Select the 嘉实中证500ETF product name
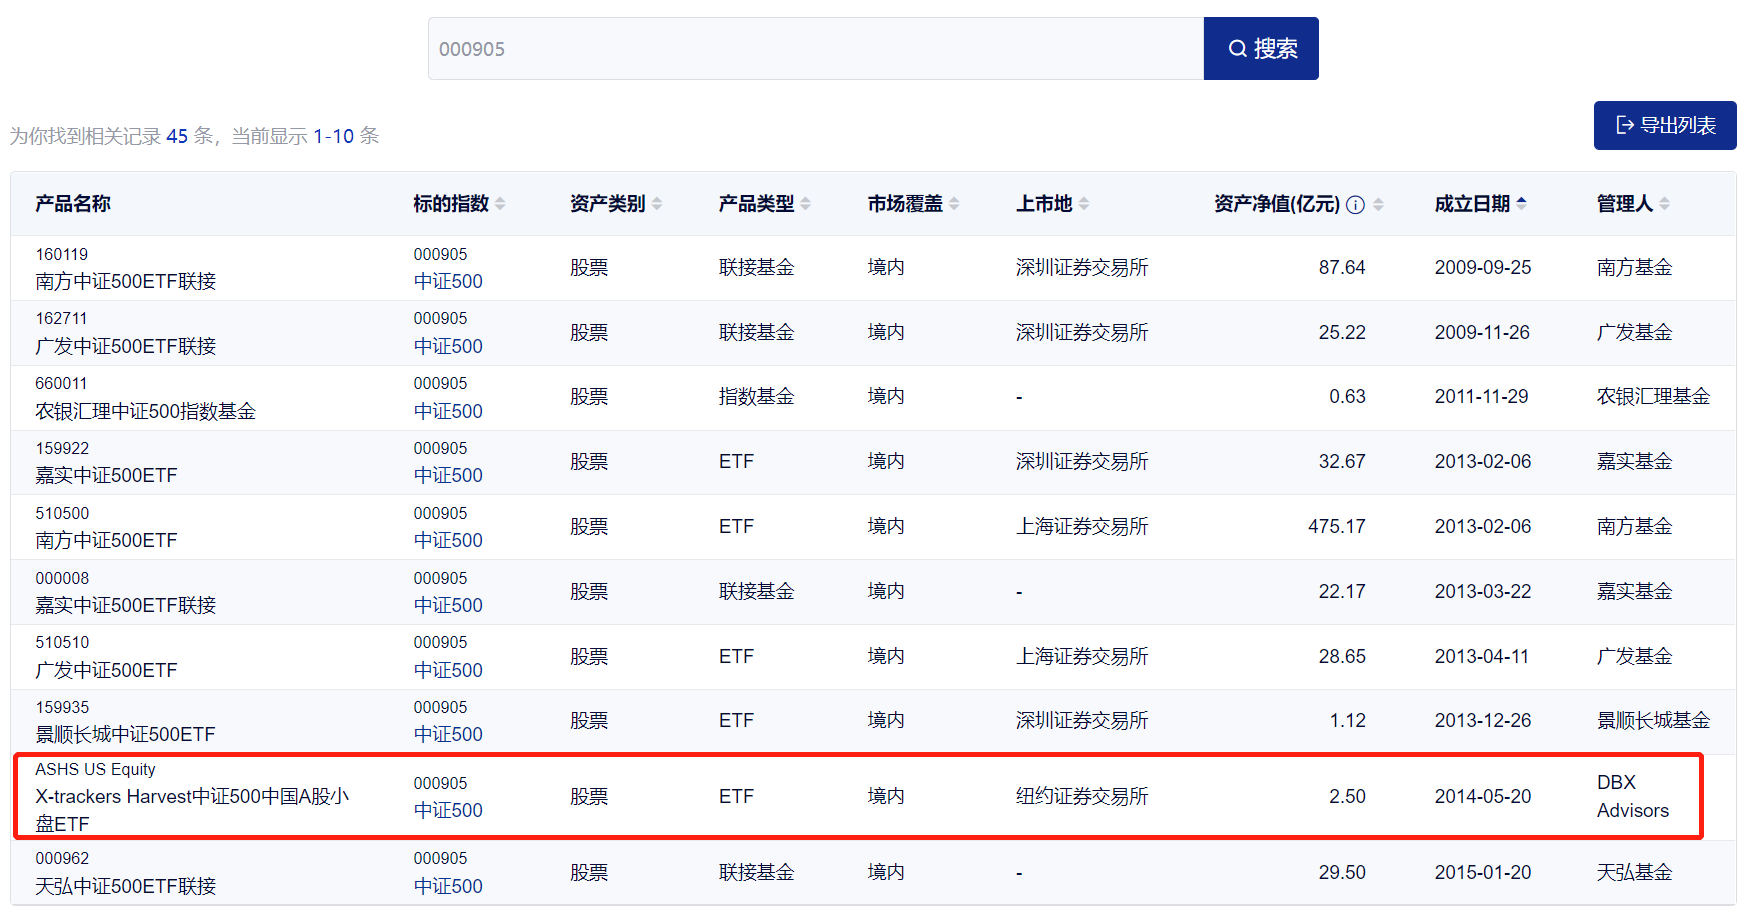The height and width of the screenshot is (915, 1746). (x=106, y=476)
